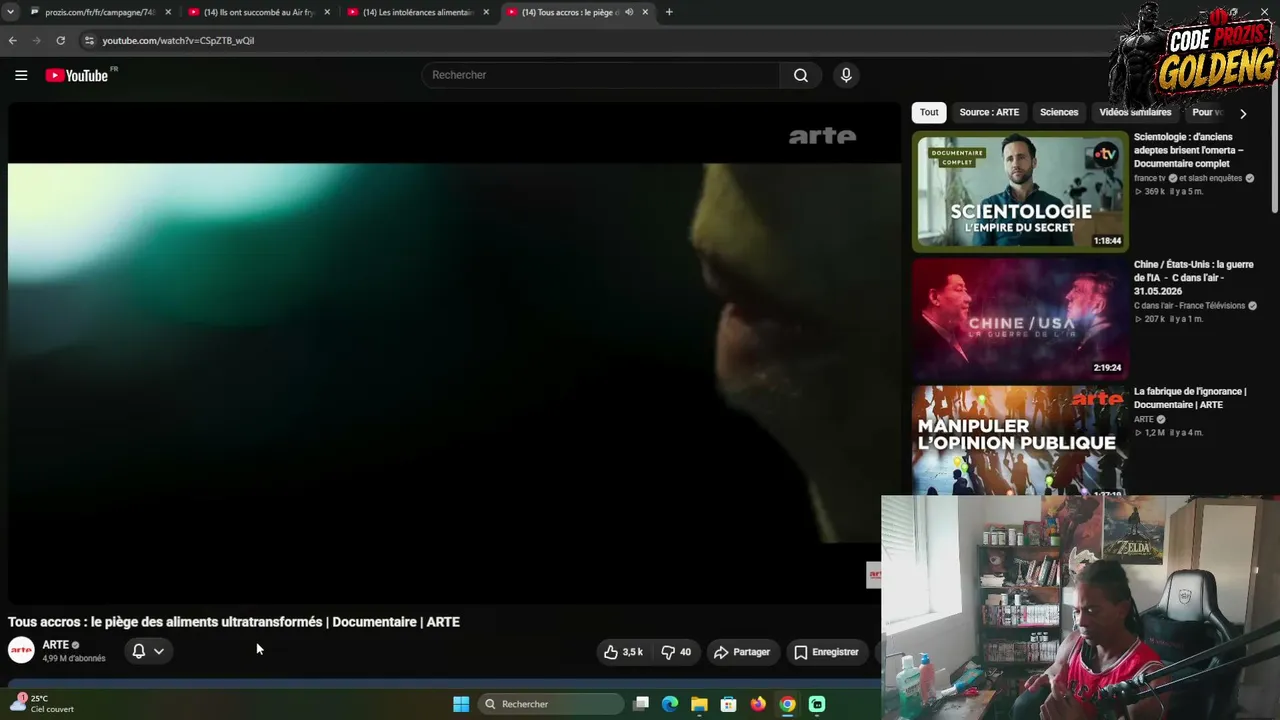Select the 'Vidéos similaires' filter chip
This screenshot has height=720, width=1280.
pyautogui.click(x=1135, y=113)
